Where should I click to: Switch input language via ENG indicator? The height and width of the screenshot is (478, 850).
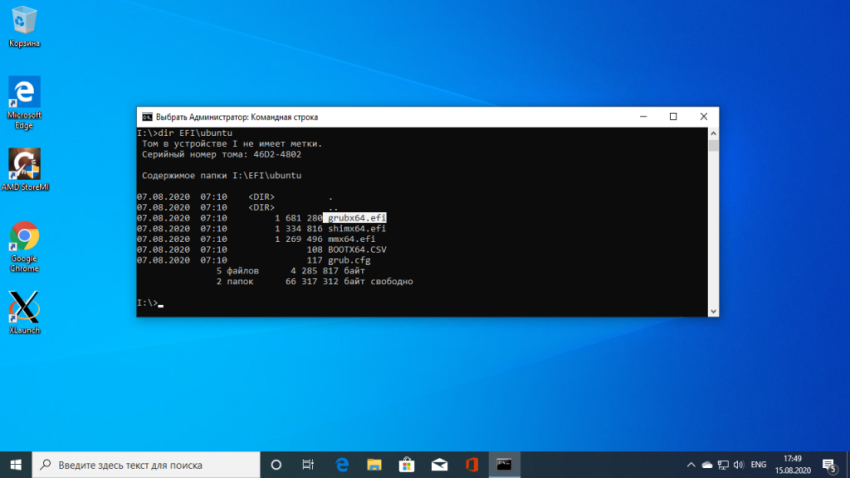pos(758,465)
